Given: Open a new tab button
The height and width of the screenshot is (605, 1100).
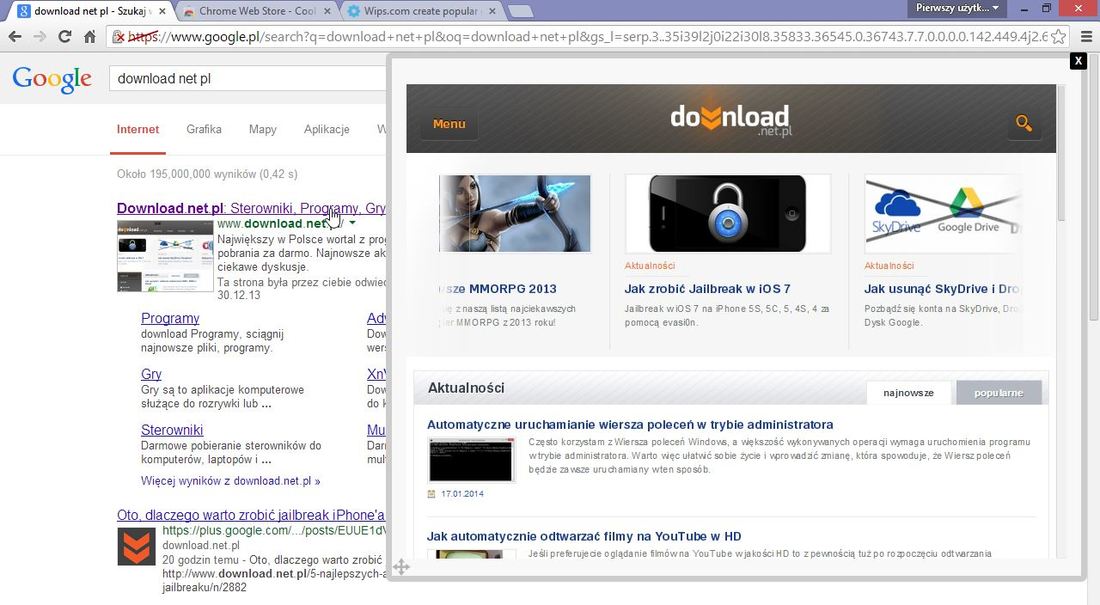Looking at the screenshot, I should [x=520, y=11].
